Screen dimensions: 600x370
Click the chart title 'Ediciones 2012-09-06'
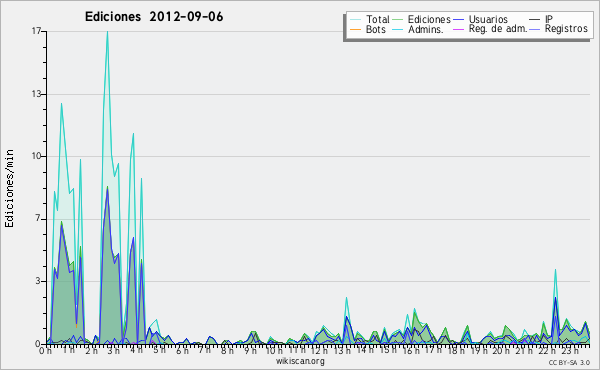[x=154, y=17]
